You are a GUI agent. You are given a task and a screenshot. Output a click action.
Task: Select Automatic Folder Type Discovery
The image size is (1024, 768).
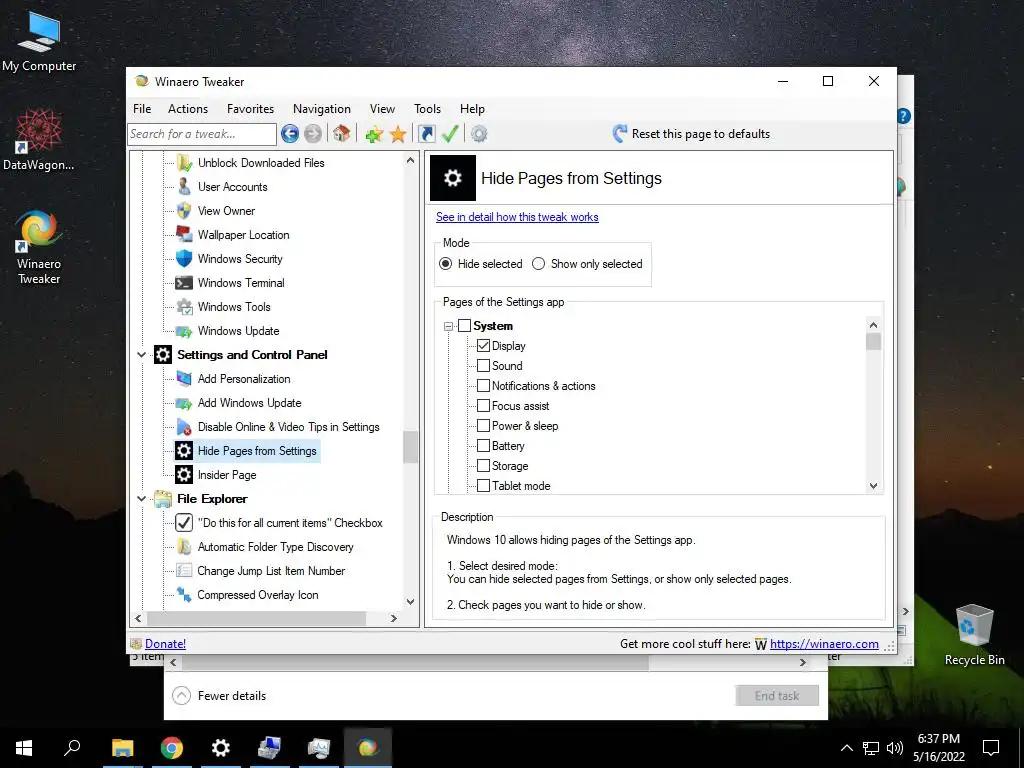[x=276, y=547]
